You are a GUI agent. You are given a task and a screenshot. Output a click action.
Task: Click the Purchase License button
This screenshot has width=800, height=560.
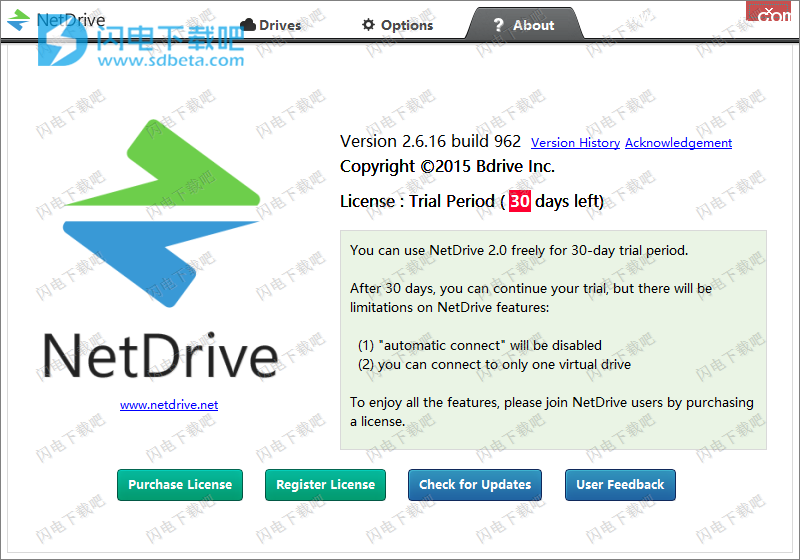coord(180,485)
